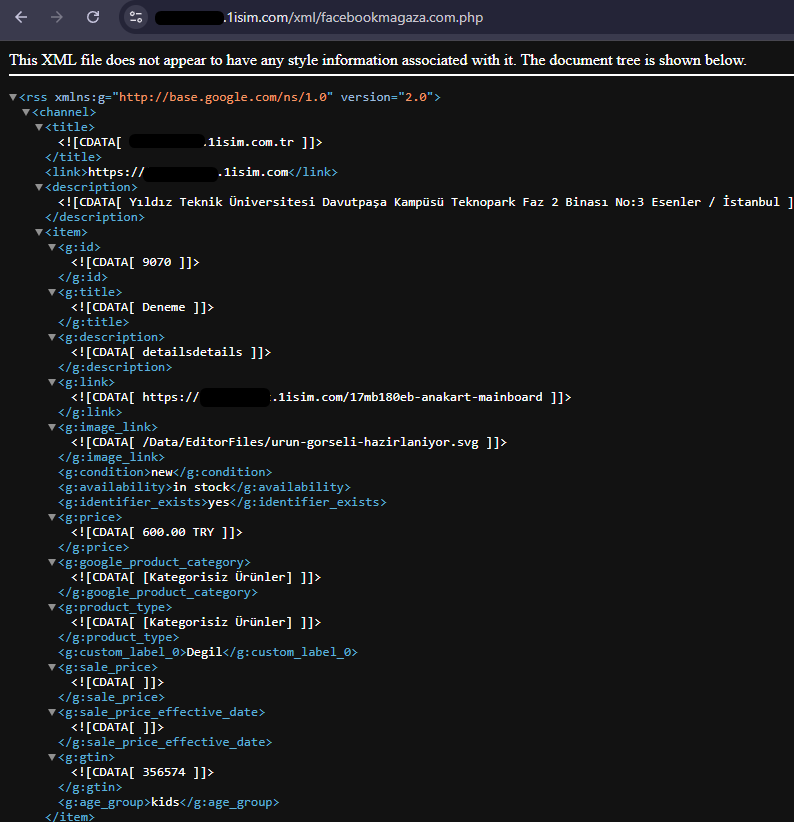This screenshot has height=822, width=794.
Task: Collapse the channel description node
Action: (39, 187)
